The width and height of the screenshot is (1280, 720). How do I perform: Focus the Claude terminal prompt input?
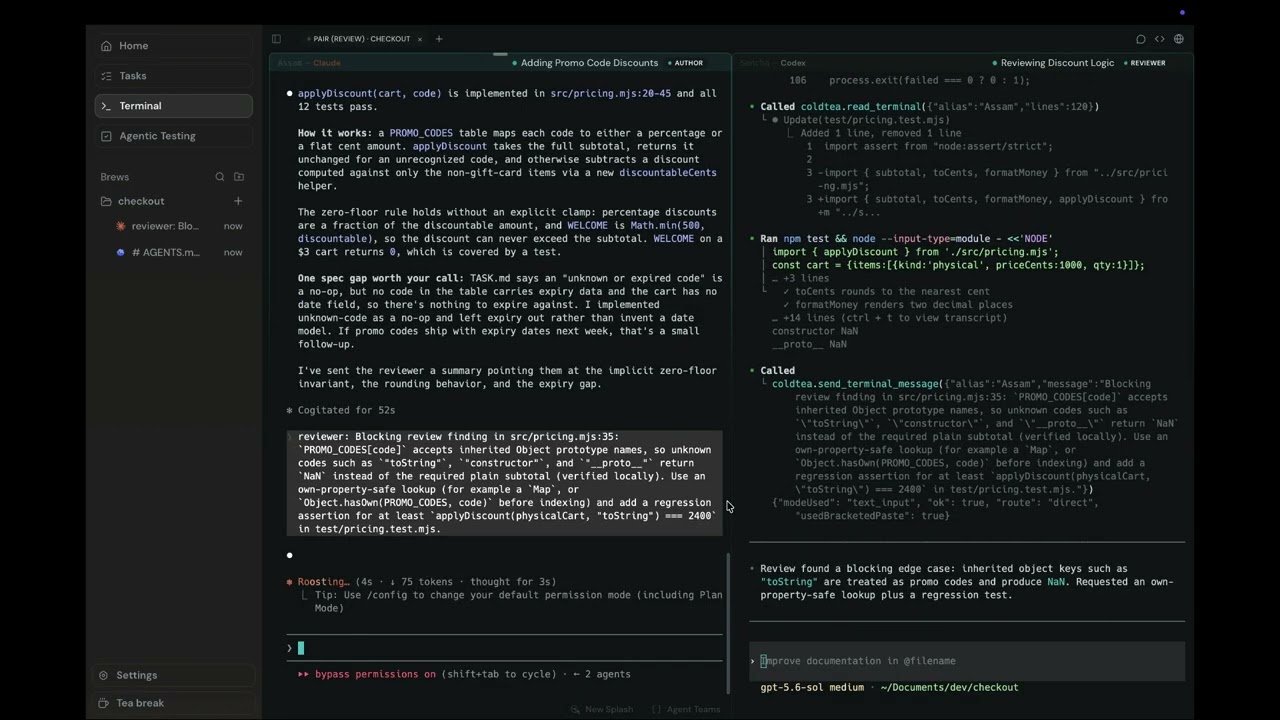(x=504, y=648)
